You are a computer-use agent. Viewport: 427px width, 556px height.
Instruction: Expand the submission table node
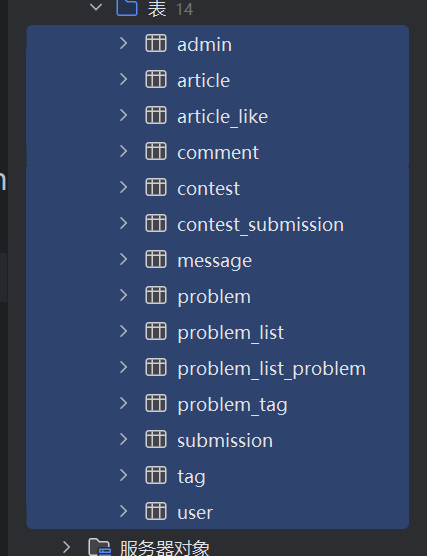pyautogui.click(x=123, y=439)
